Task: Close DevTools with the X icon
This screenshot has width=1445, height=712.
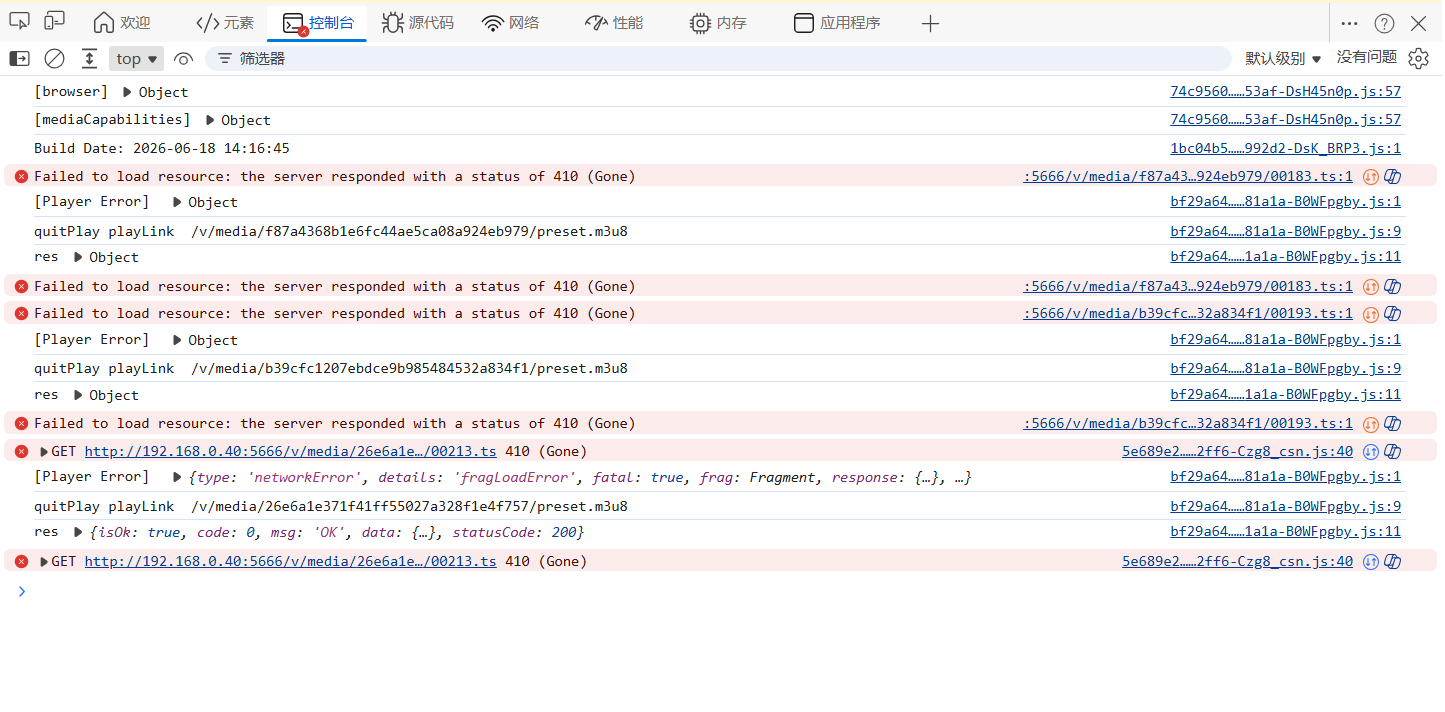Action: pyautogui.click(x=1418, y=23)
